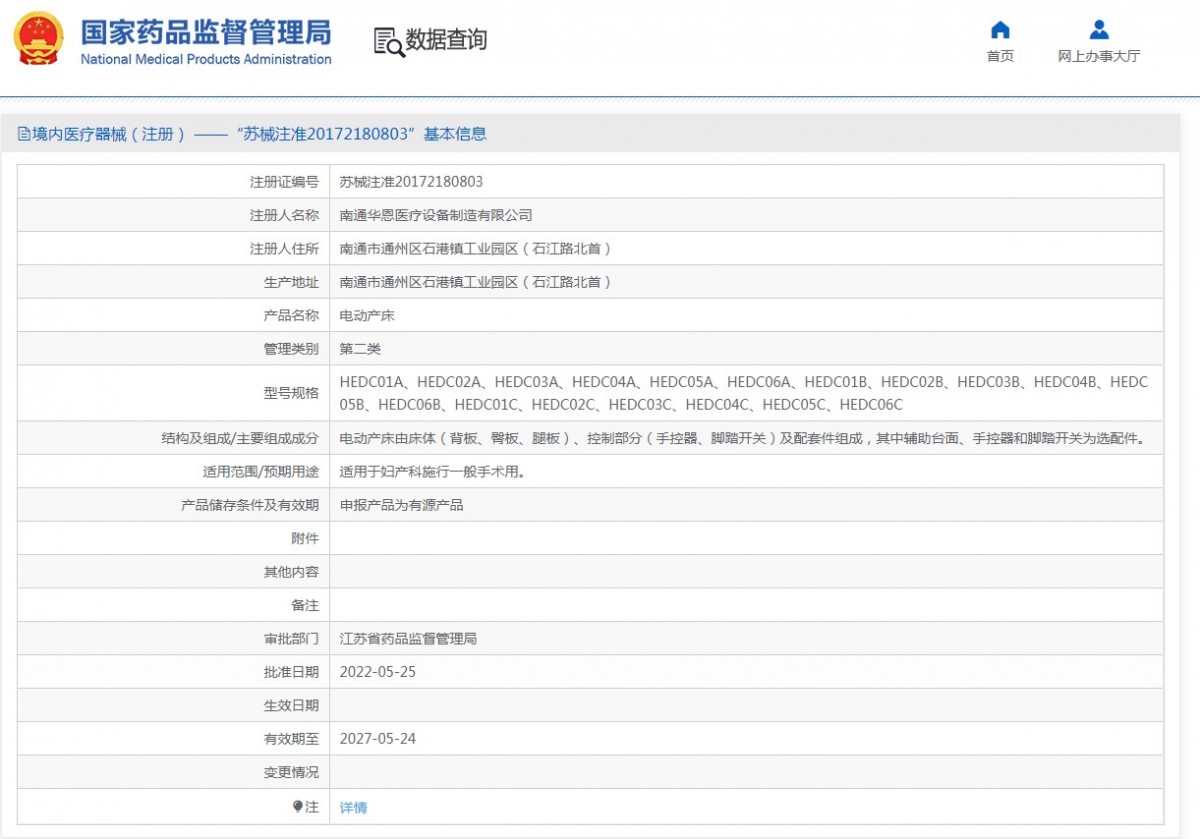Select the 生产地址 address value
Viewport: 1200px width, 839px height.
pos(476,282)
